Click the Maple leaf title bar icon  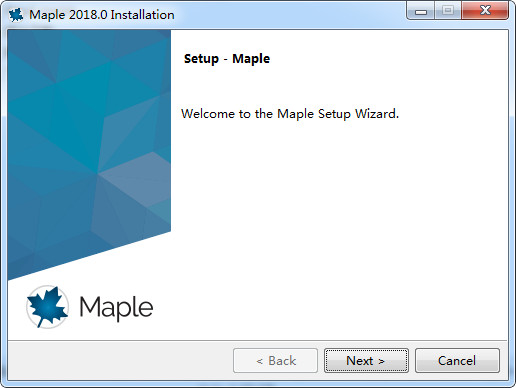[x=16, y=15]
